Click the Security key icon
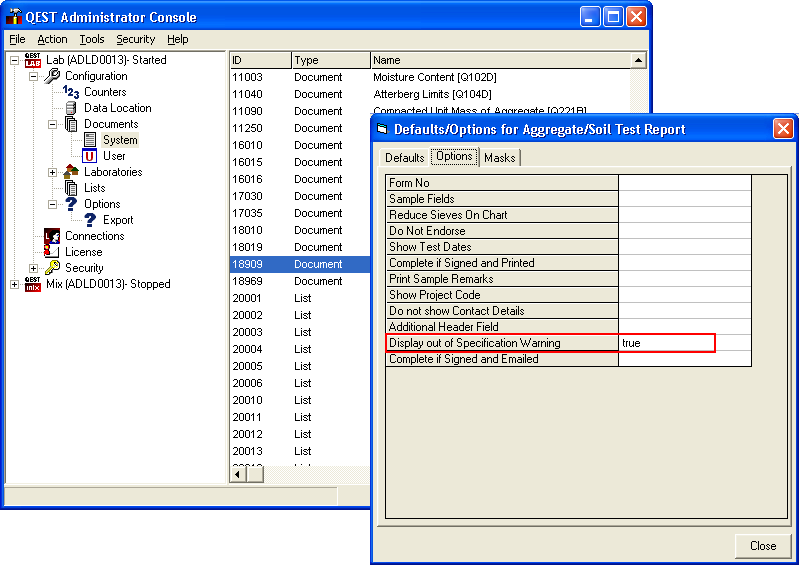800x567 pixels. pyautogui.click(x=52, y=268)
